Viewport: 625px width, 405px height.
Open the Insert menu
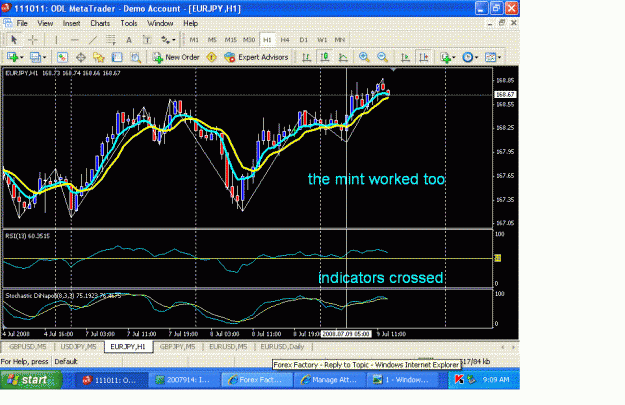[71, 23]
